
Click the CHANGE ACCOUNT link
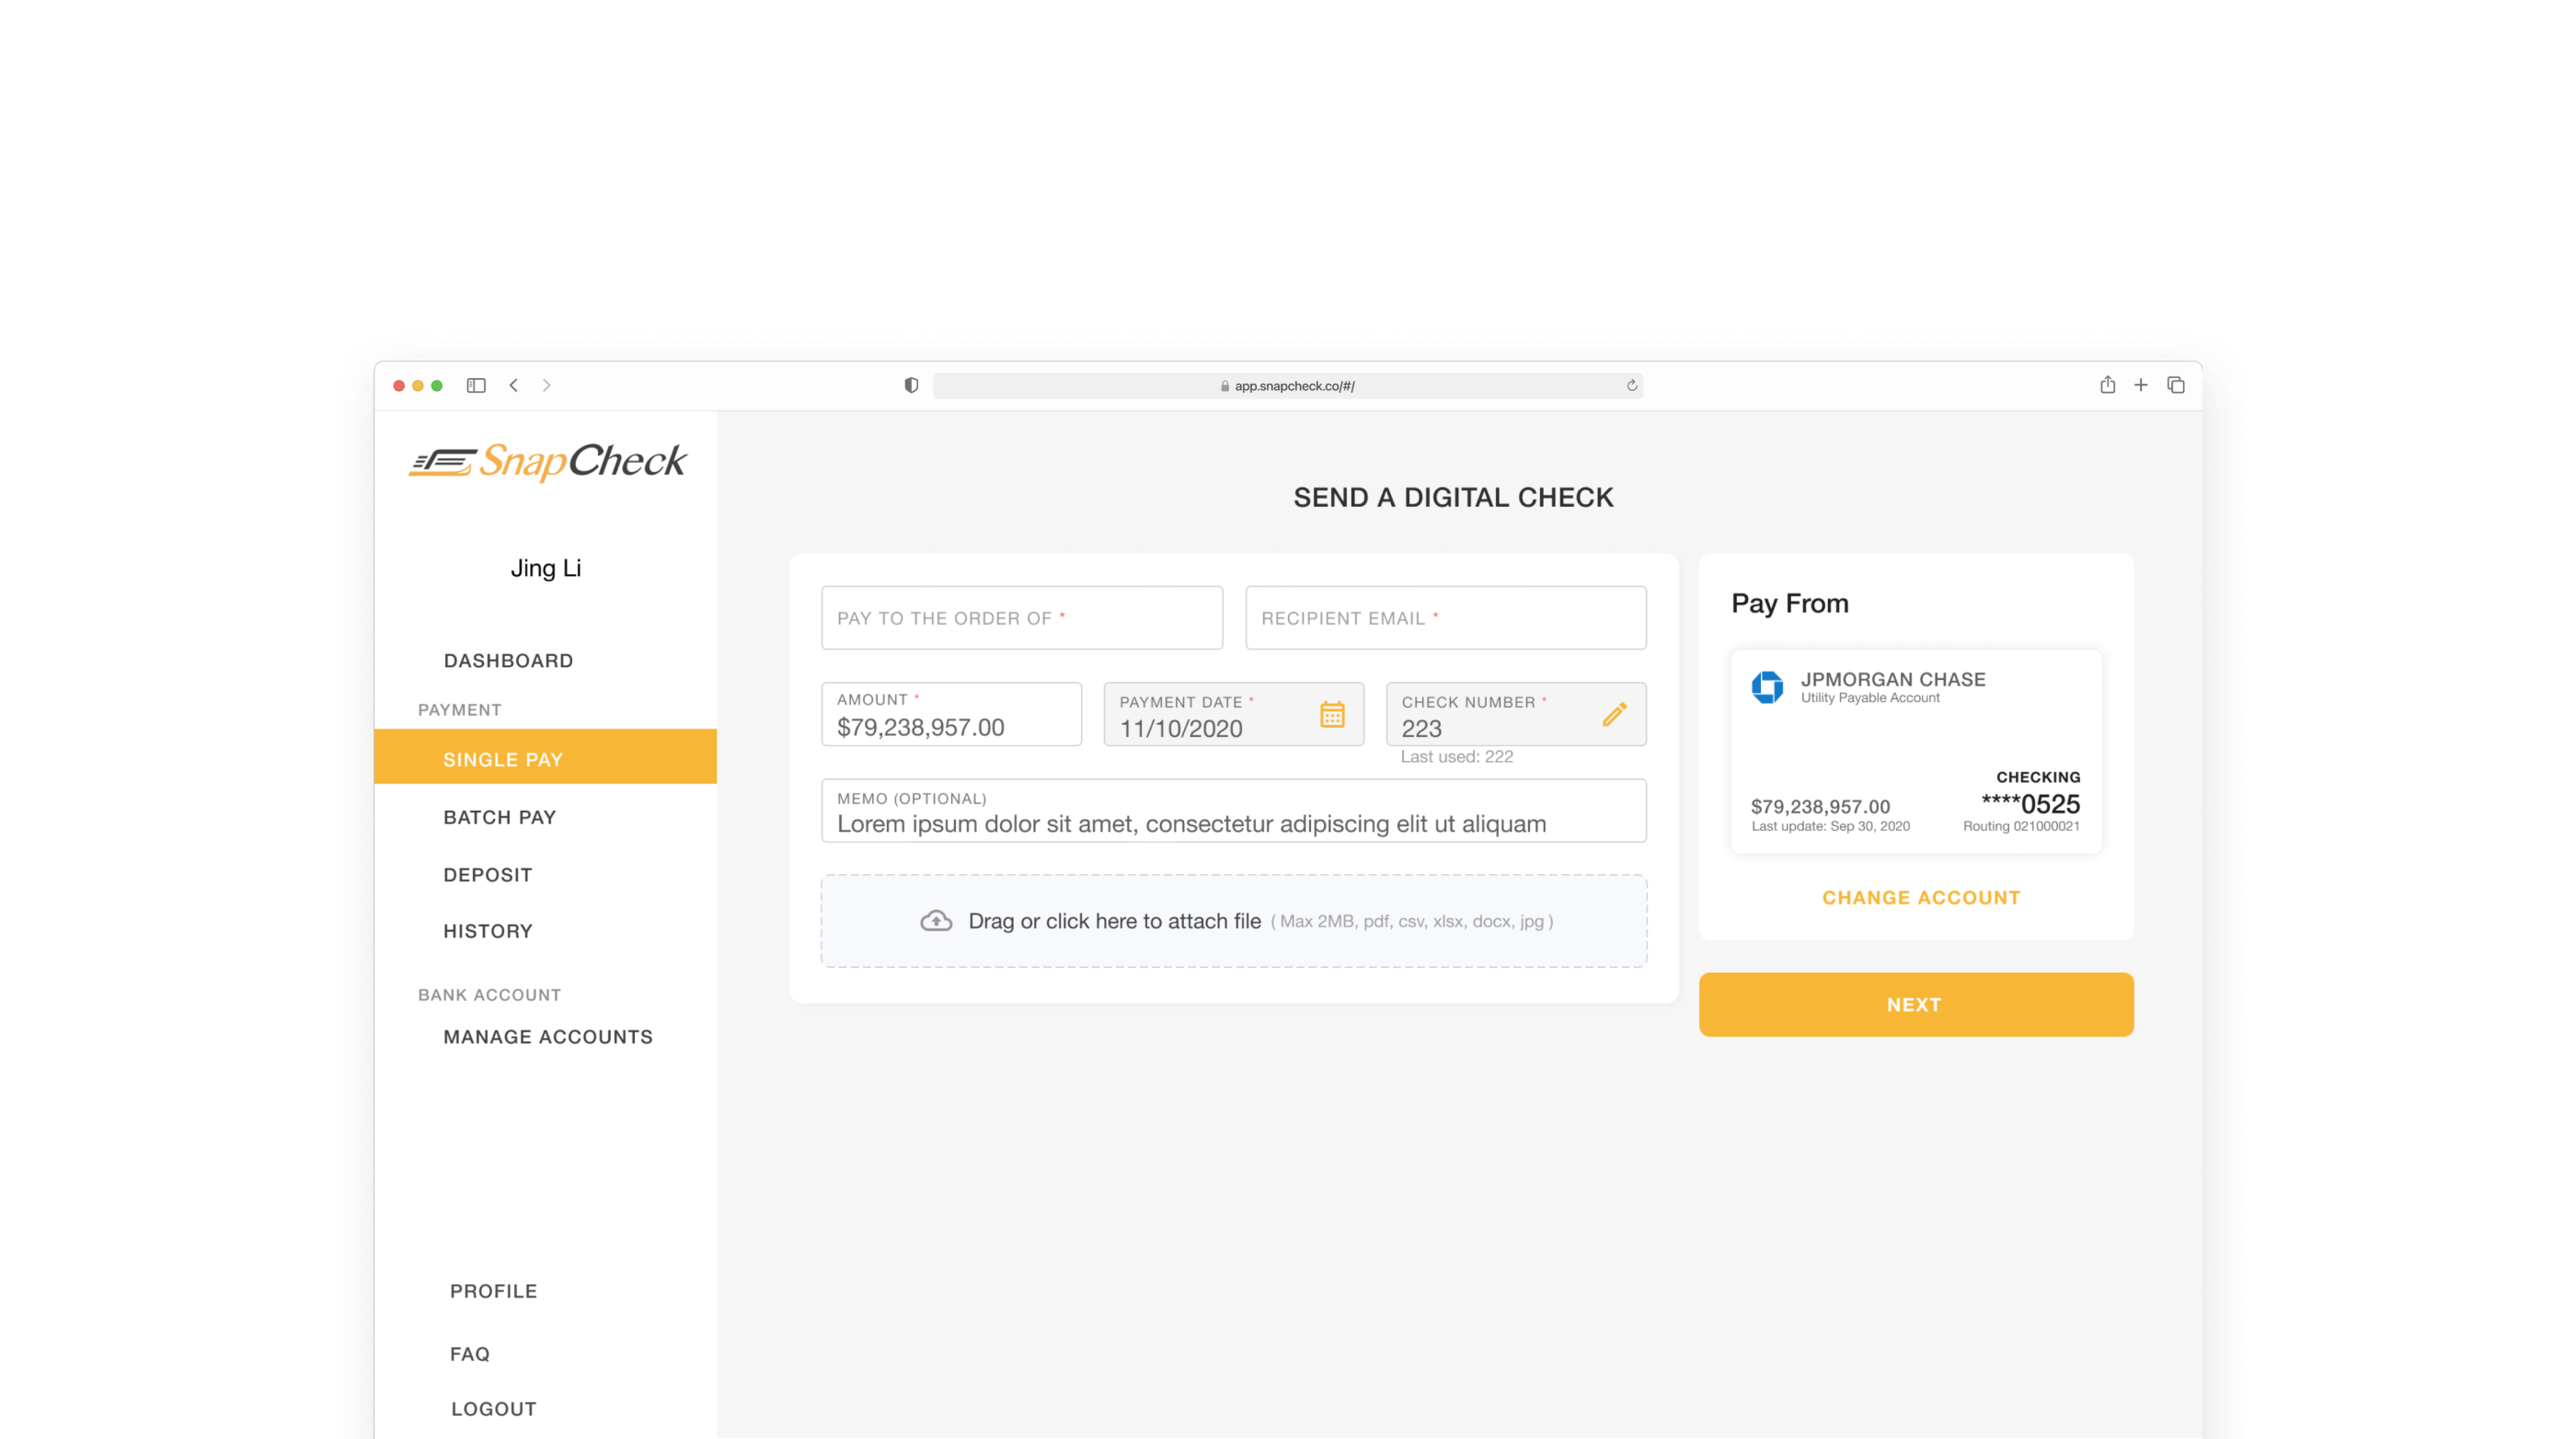point(1920,898)
